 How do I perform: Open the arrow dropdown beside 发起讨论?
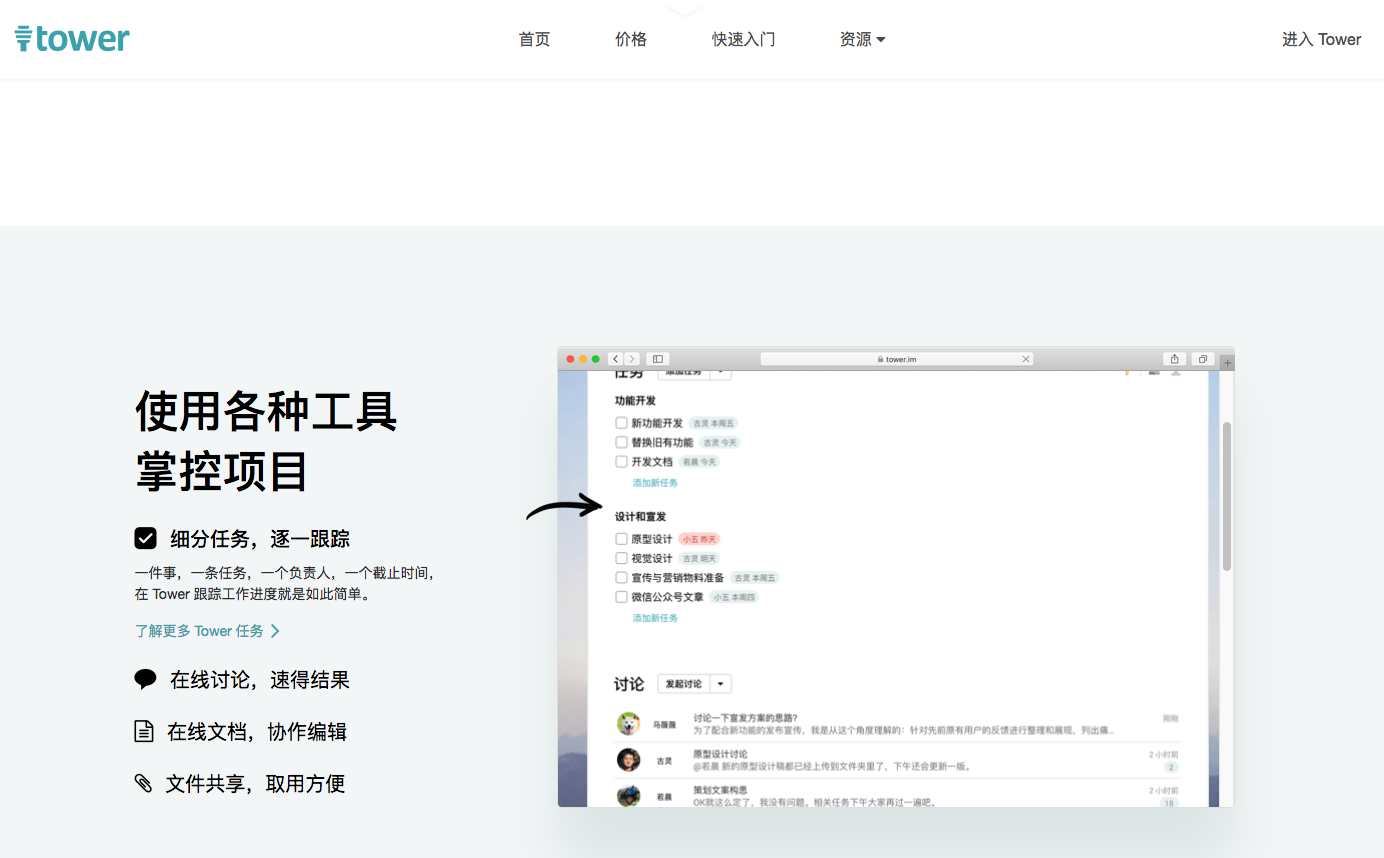pyautogui.click(x=721, y=684)
